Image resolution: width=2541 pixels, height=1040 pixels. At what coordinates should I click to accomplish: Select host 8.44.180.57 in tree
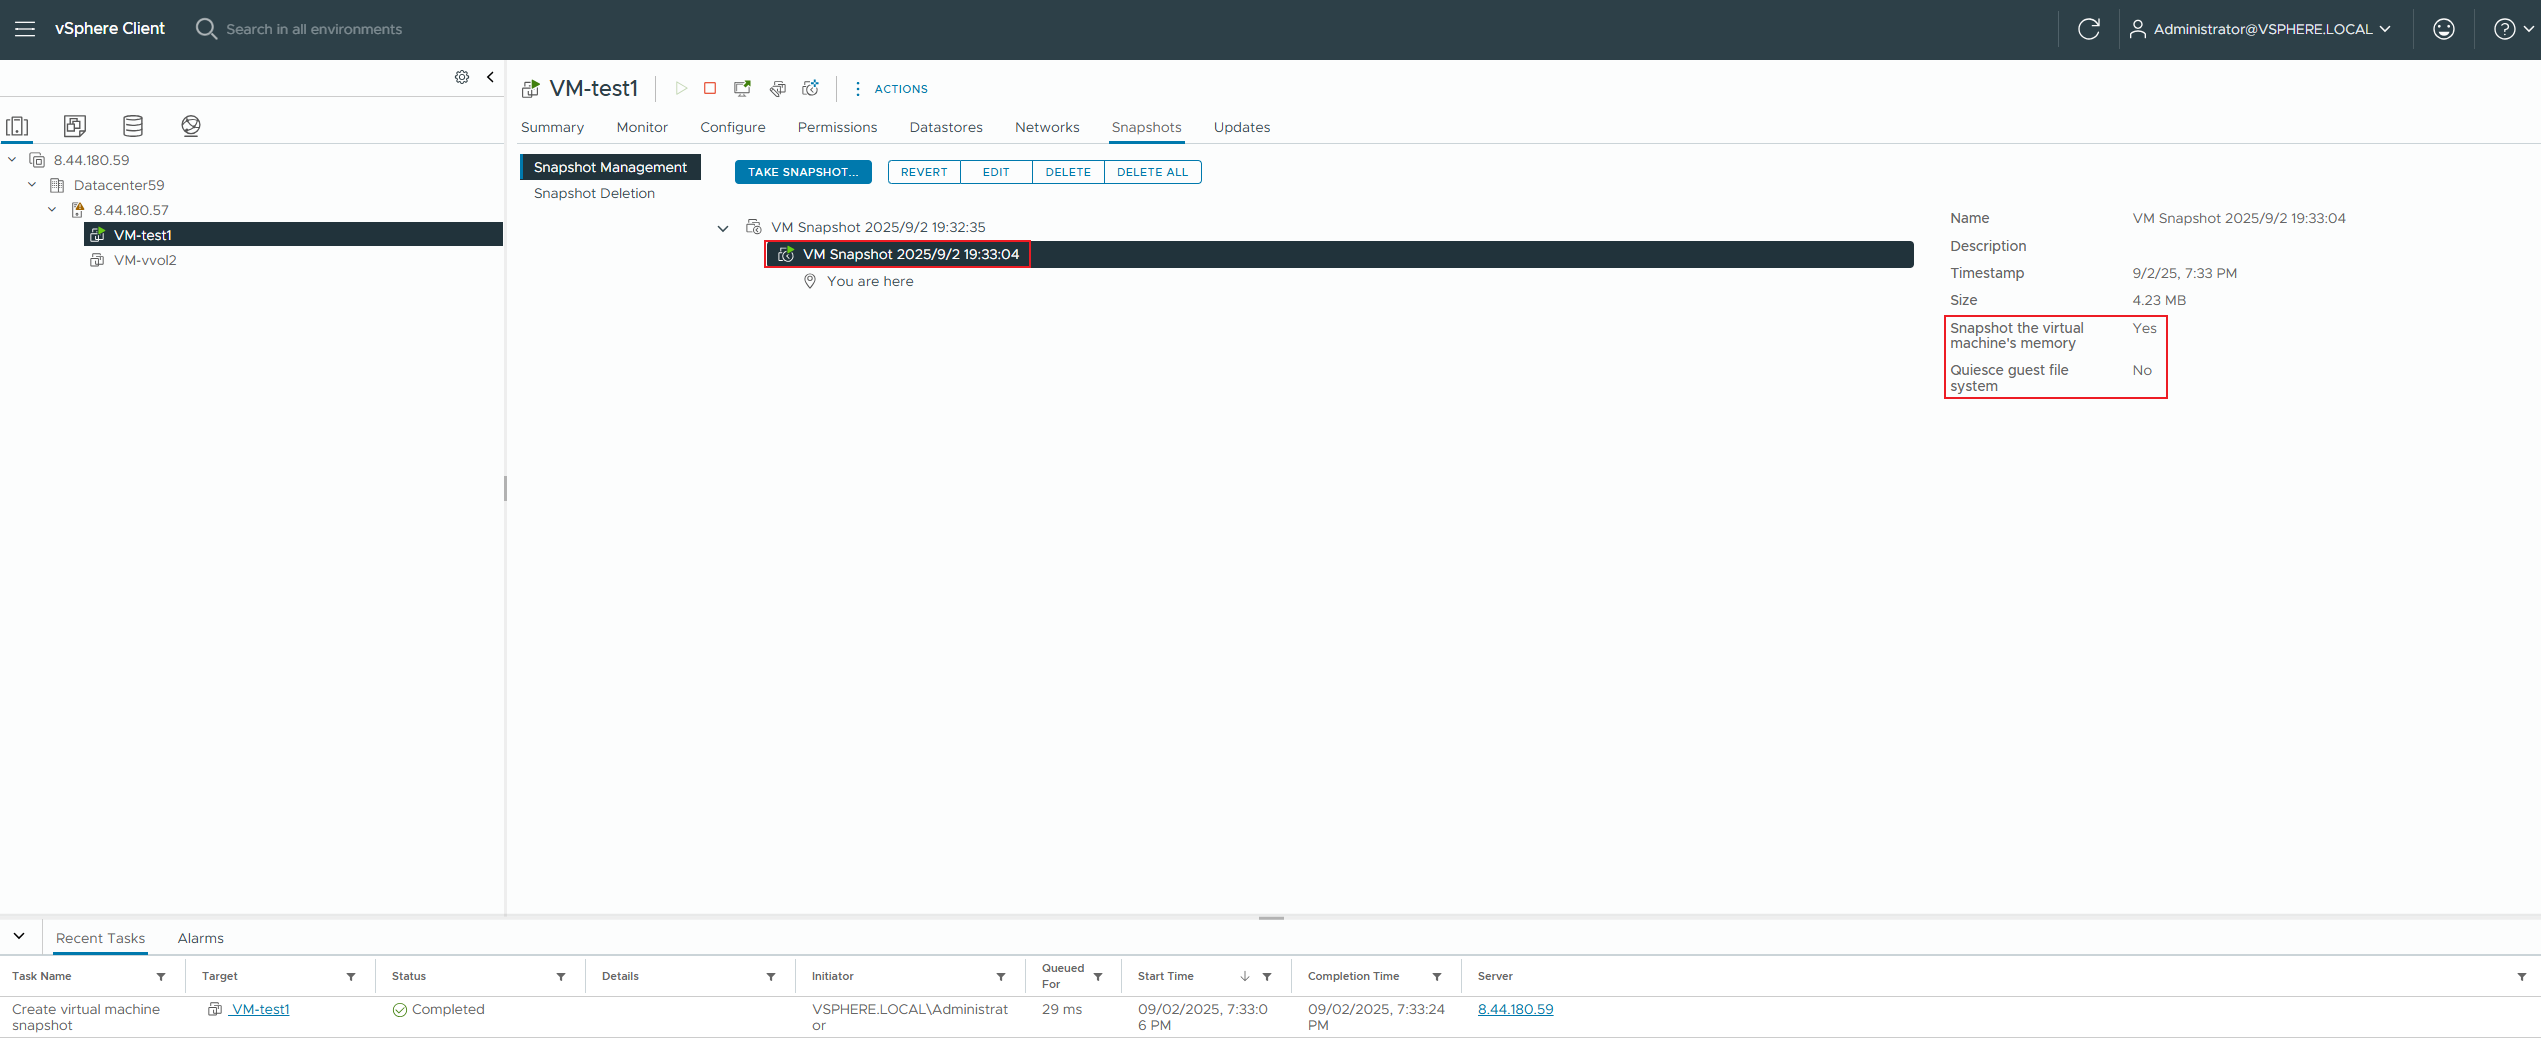click(x=131, y=210)
